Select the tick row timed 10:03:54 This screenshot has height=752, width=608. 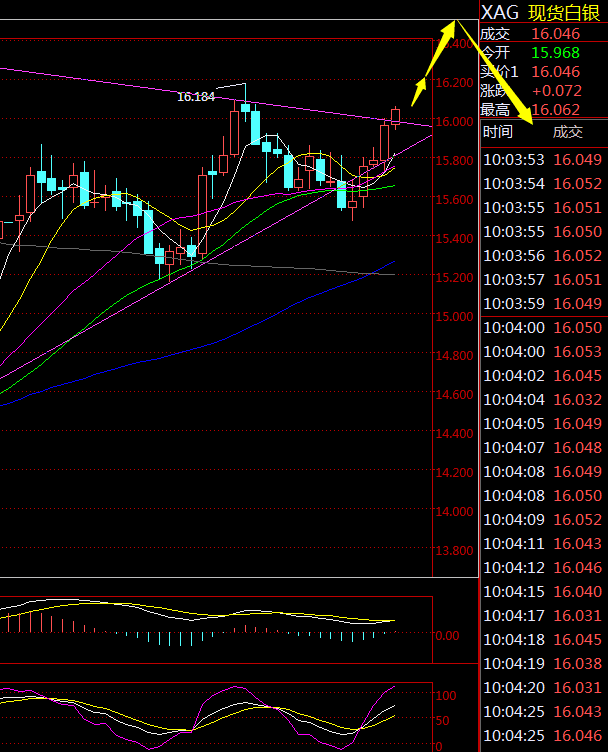(x=542, y=184)
